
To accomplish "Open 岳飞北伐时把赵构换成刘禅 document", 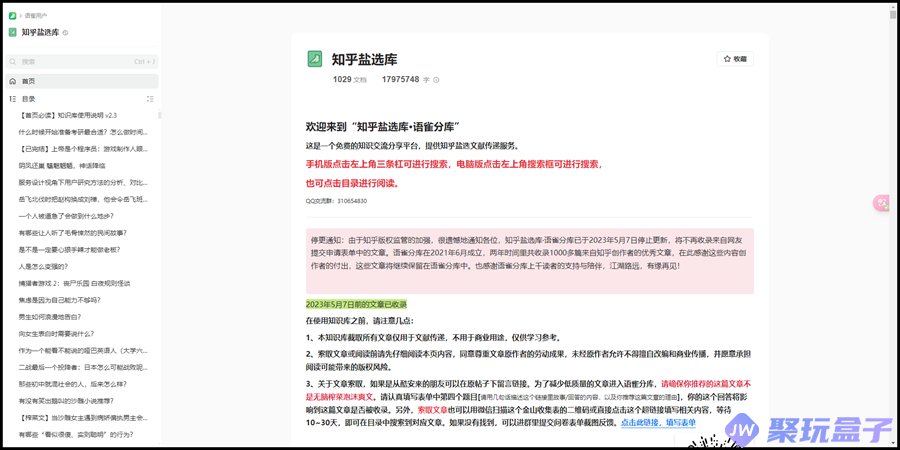I will [83, 199].
